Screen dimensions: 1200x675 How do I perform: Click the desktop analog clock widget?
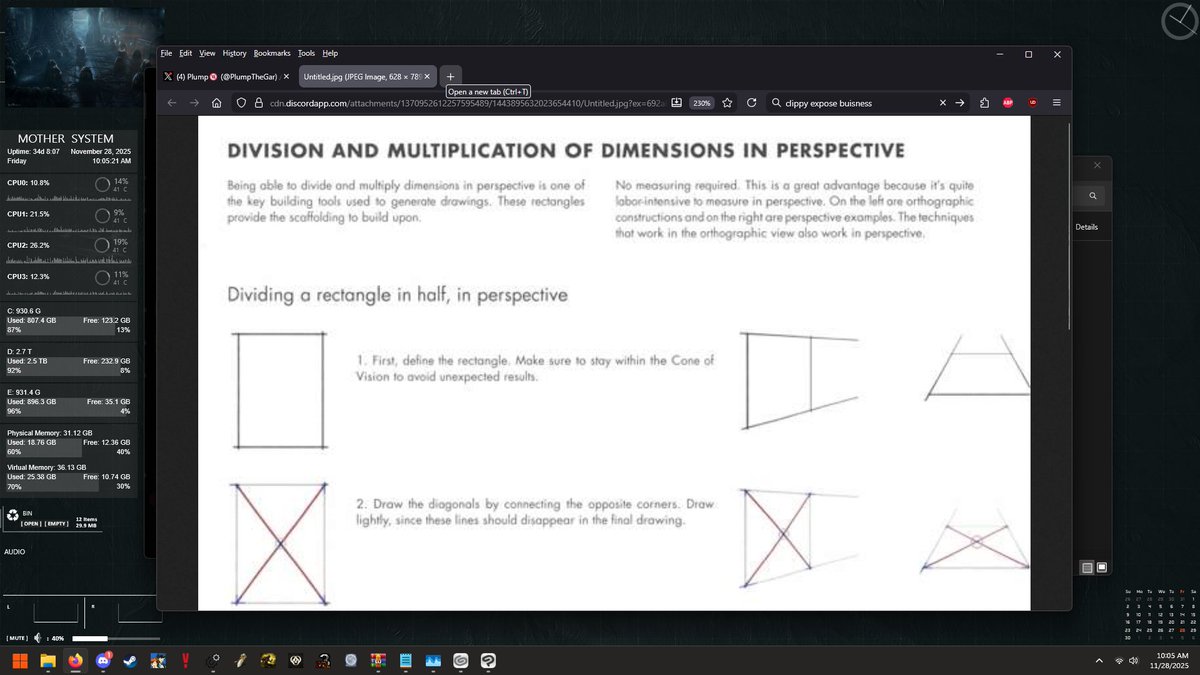[1180, 22]
